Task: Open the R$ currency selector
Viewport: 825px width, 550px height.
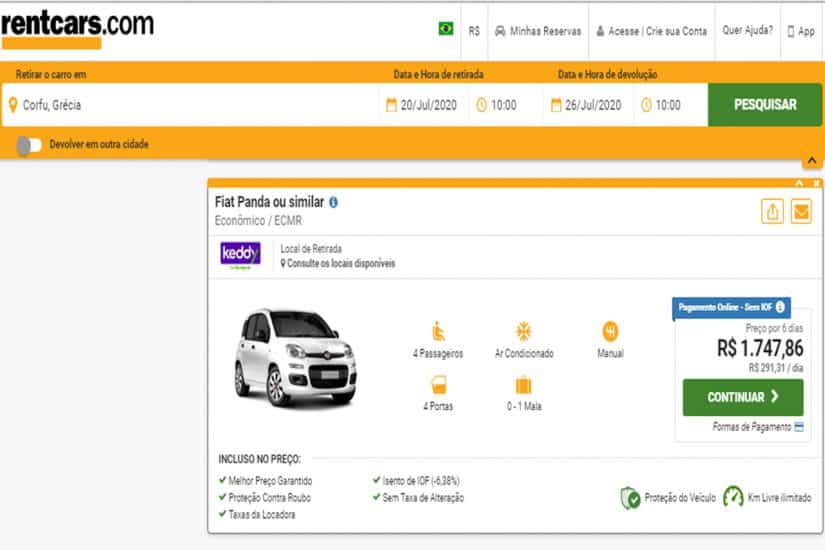Action: [474, 31]
